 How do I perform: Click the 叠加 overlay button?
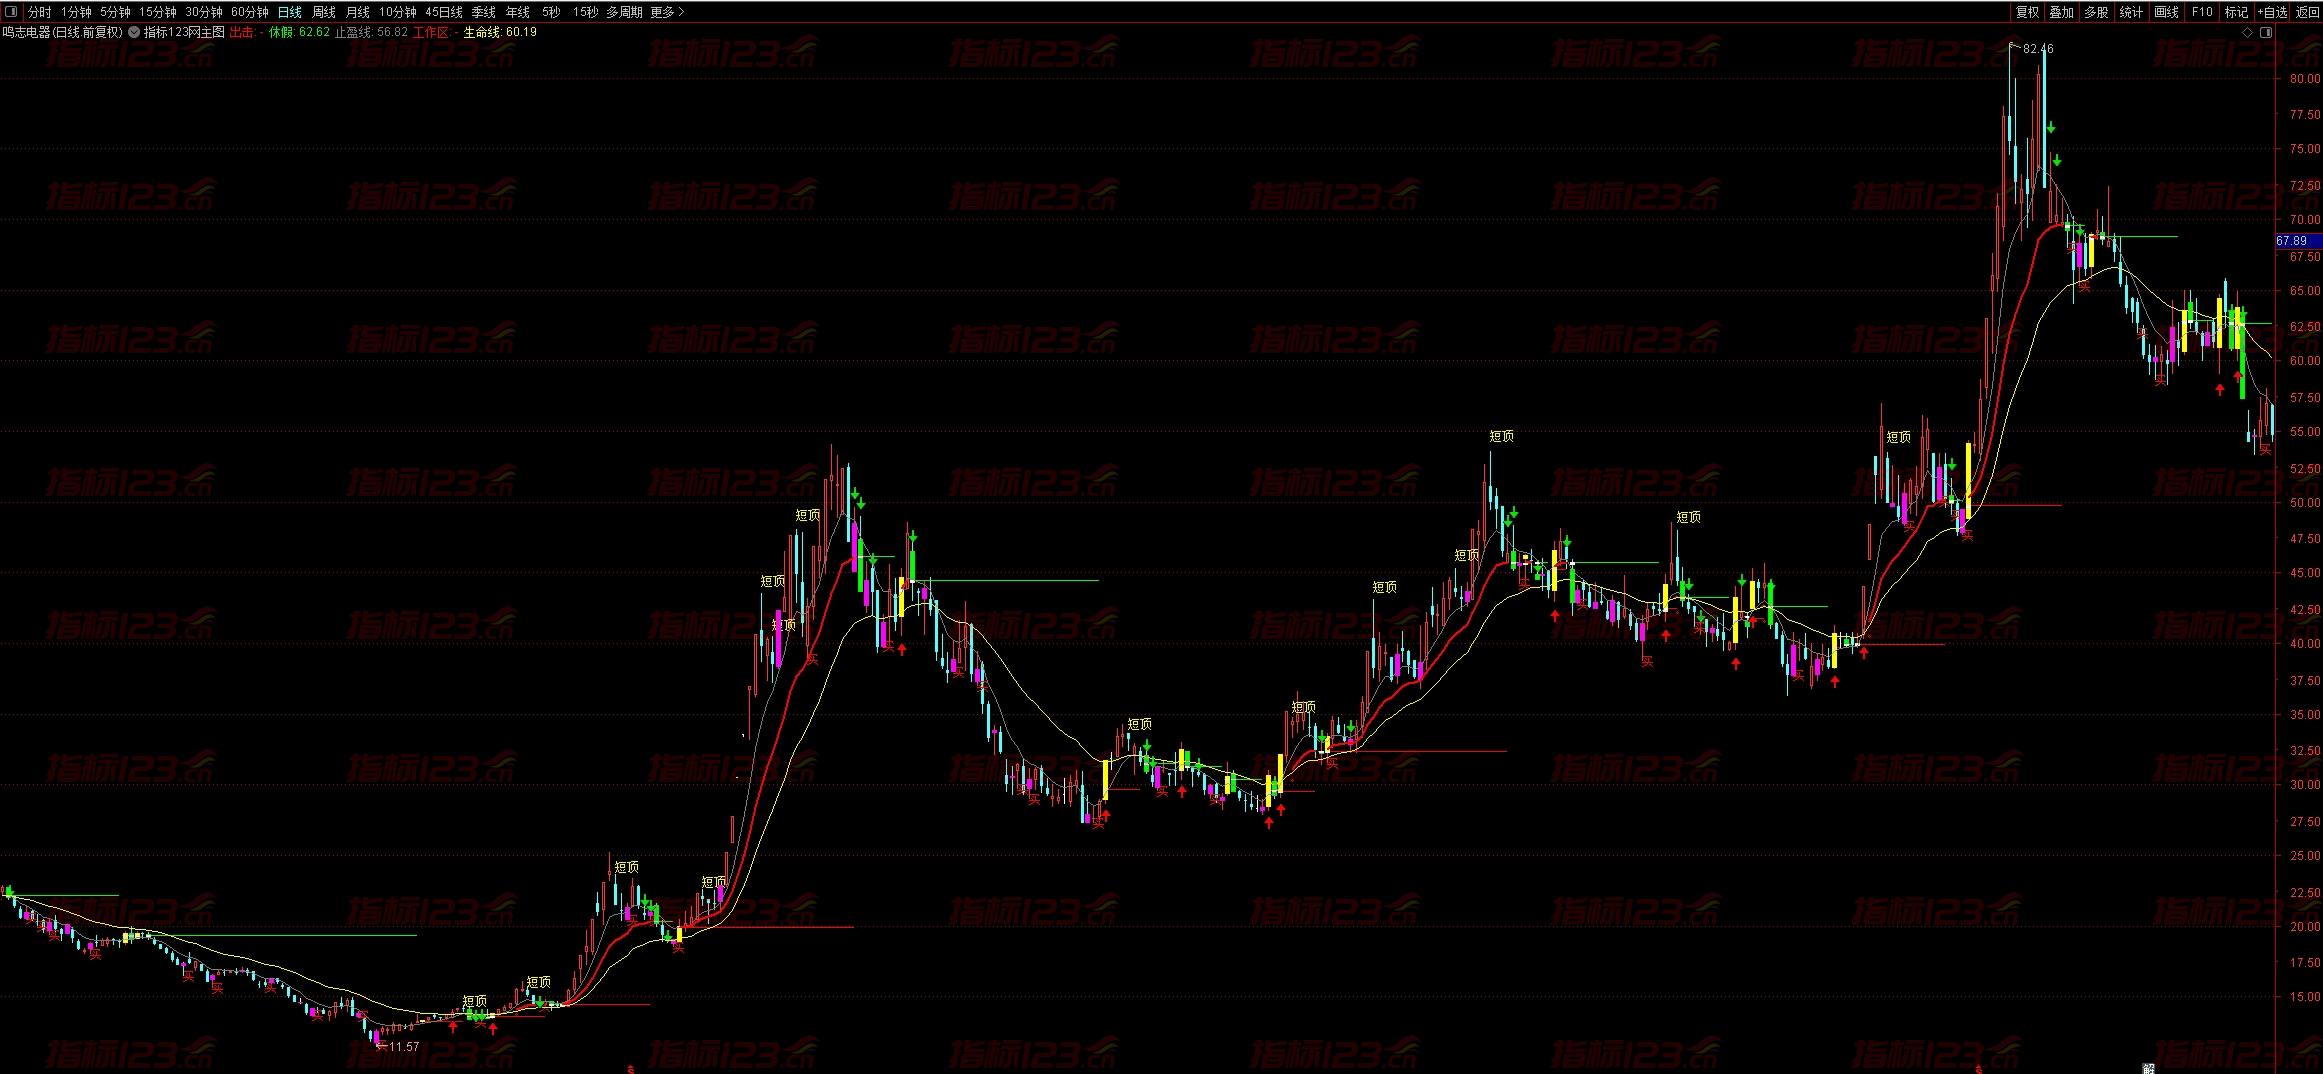2062,12
